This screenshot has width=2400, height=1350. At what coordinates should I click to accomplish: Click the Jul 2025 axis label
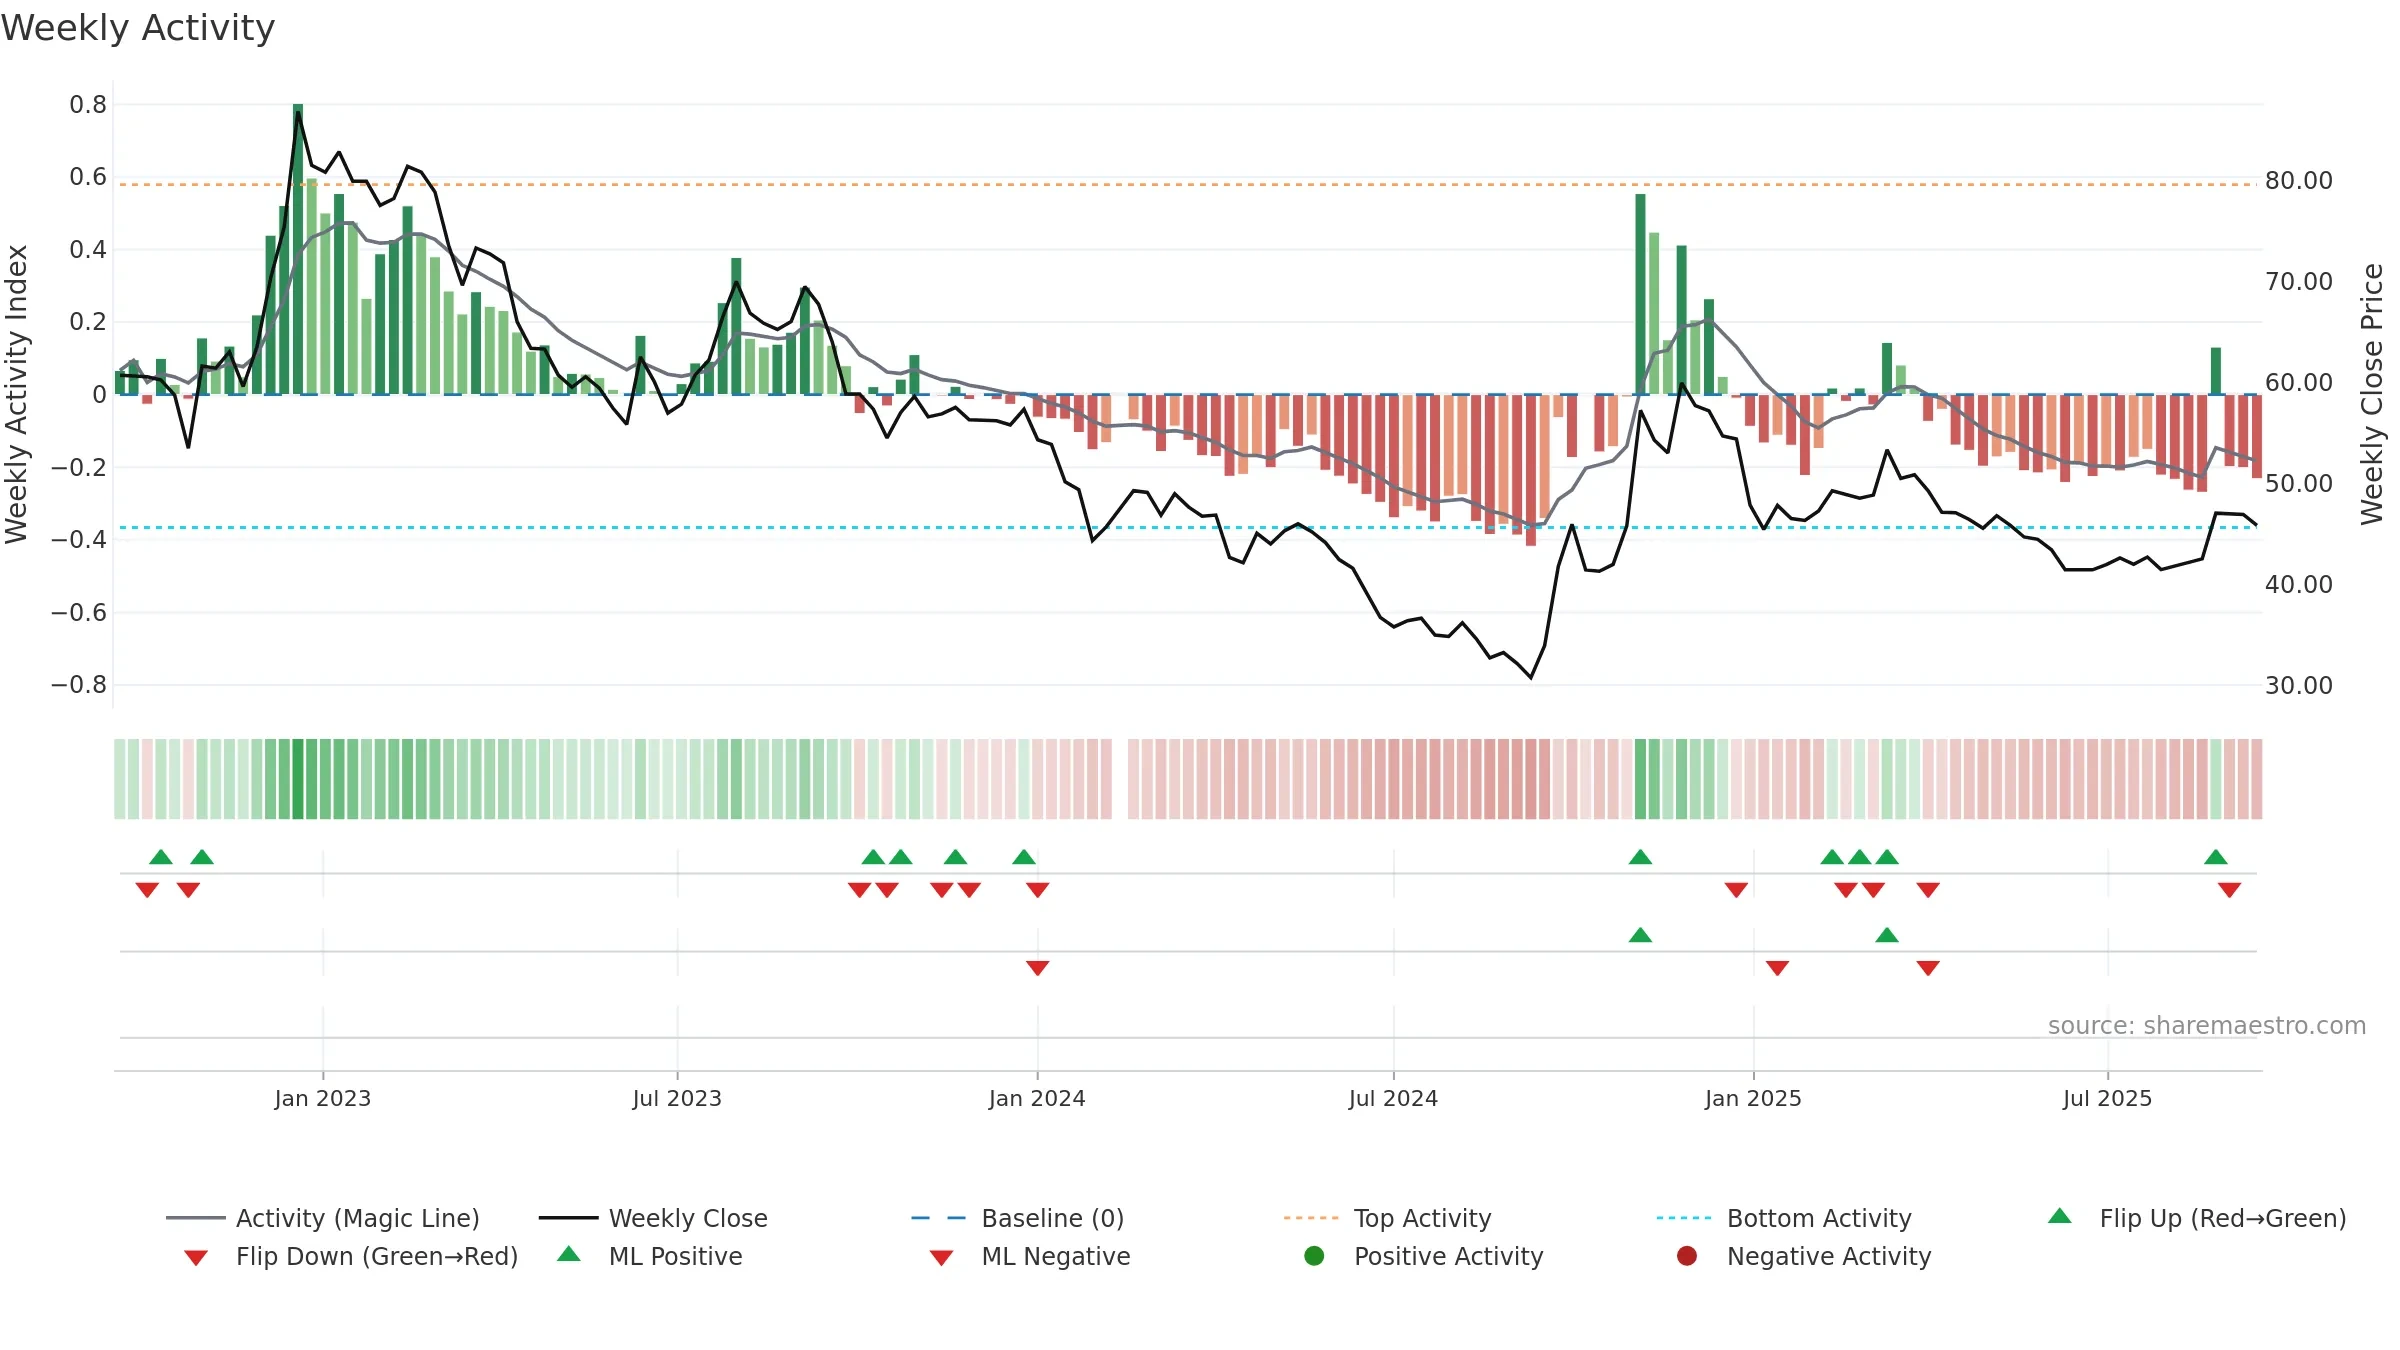point(2107,1098)
